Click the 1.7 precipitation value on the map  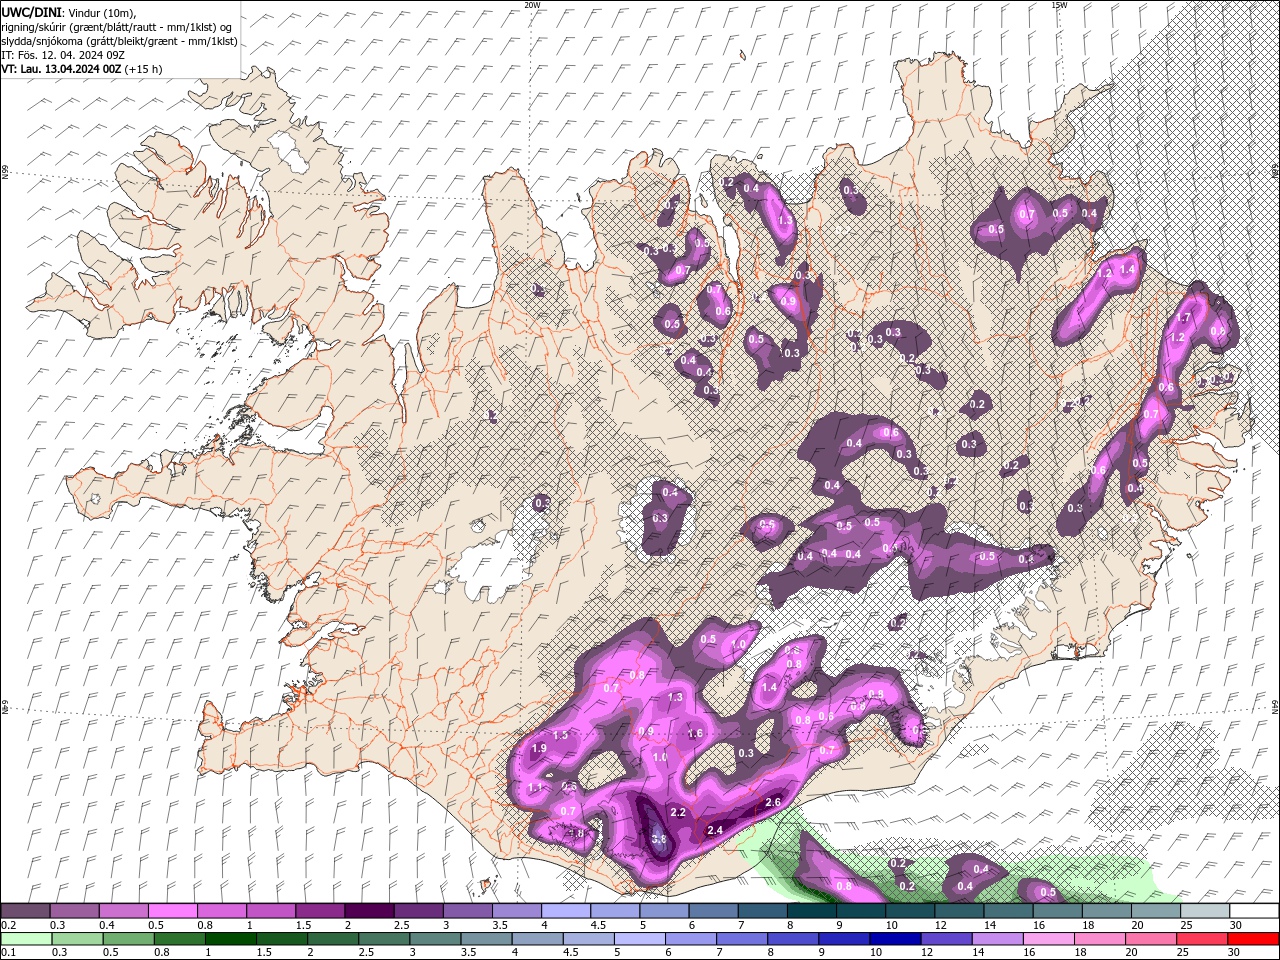(1184, 318)
